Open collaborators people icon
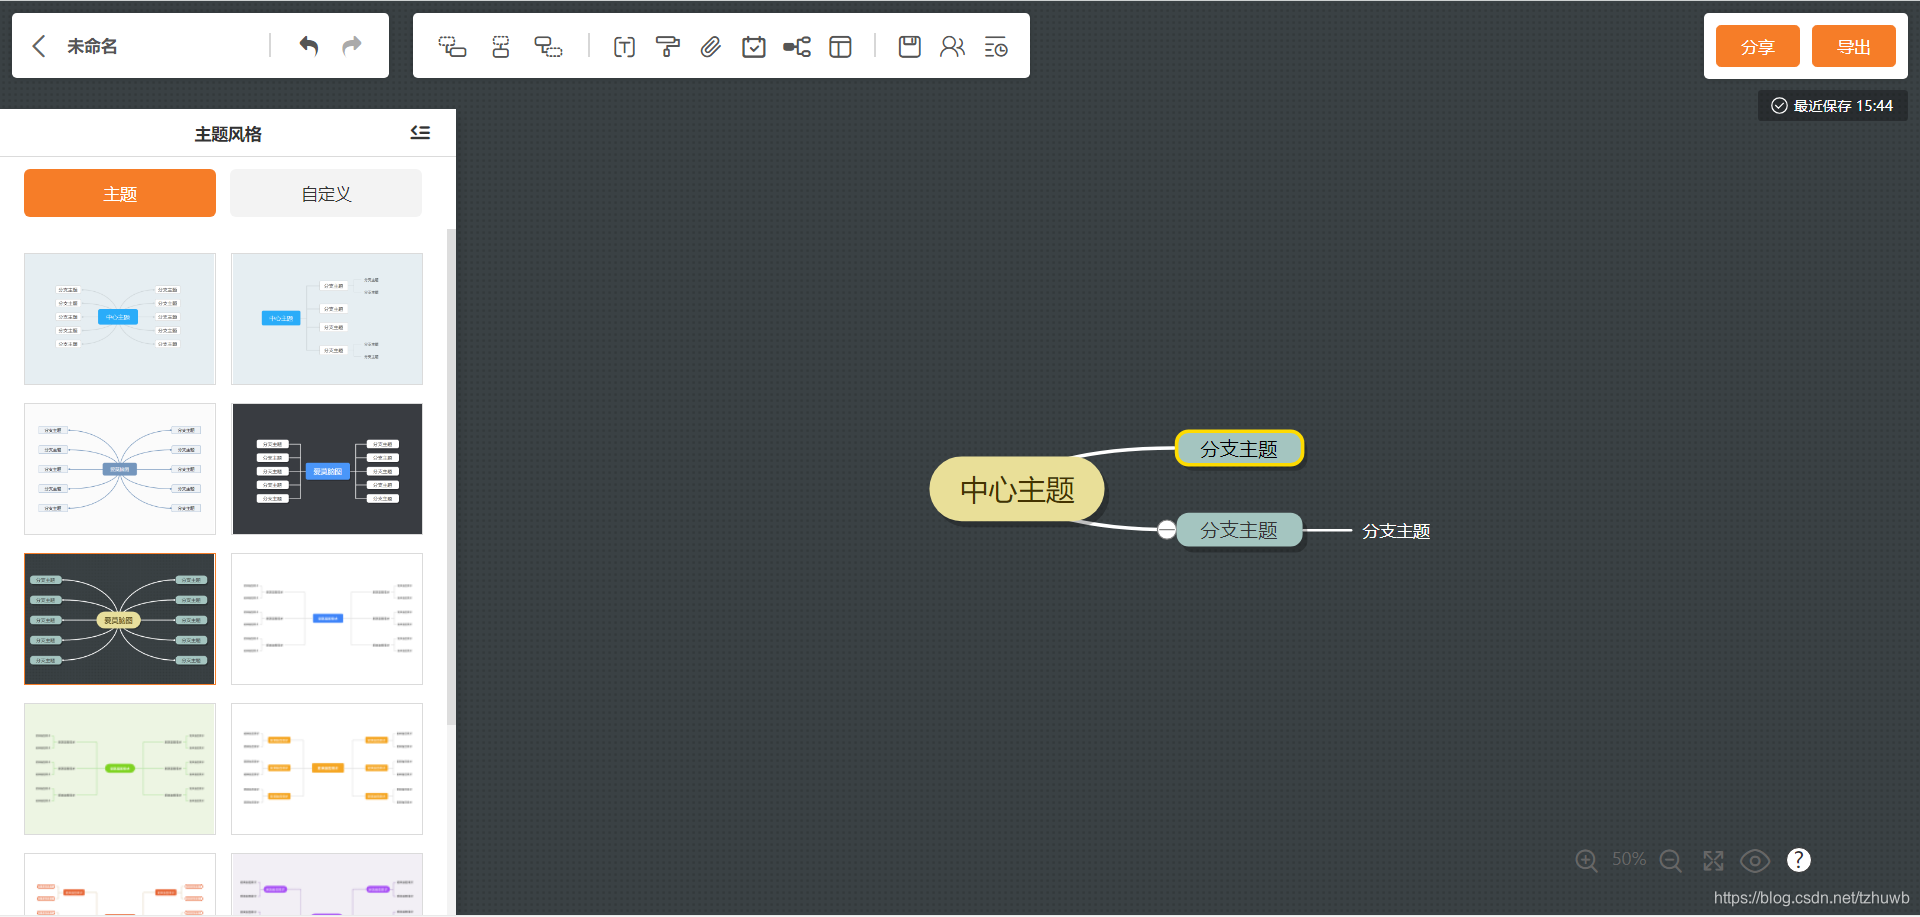This screenshot has height=917, width=1920. click(x=952, y=47)
